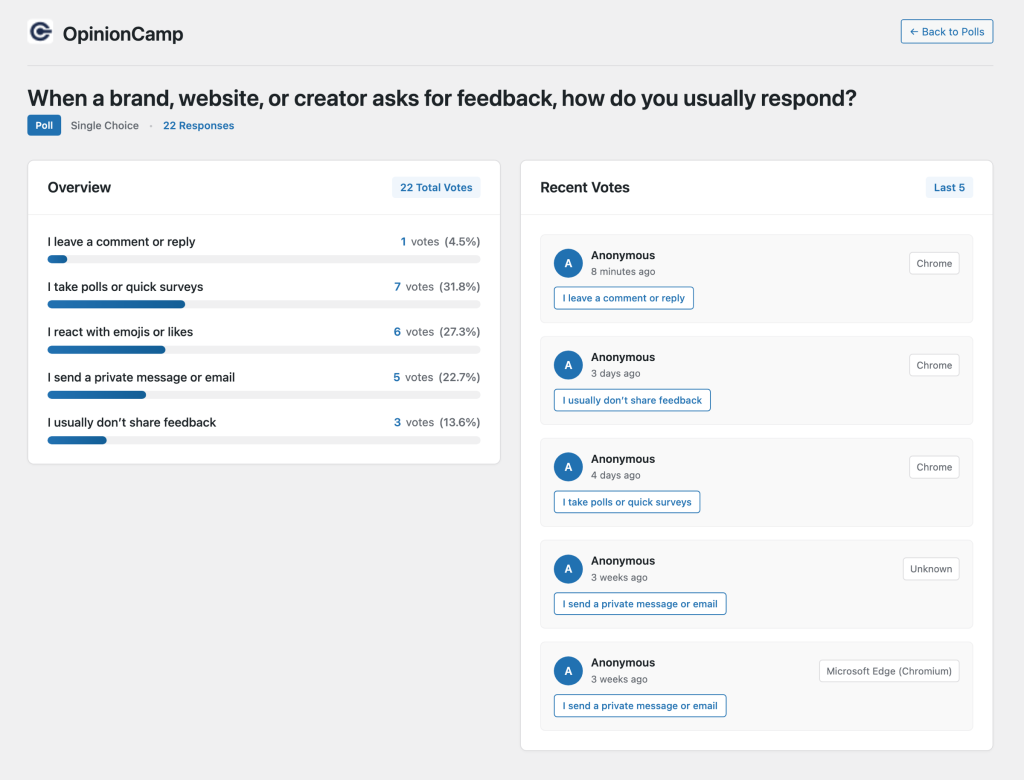Click avatar of the Unknown browser voter
The width and height of the screenshot is (1024, 780).
click(x=568, y=569)
